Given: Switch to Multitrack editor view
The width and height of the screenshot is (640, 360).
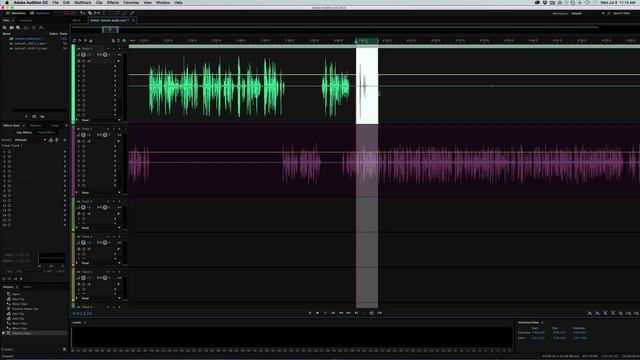Looking at the screenshot, I should tap(40, 13).
